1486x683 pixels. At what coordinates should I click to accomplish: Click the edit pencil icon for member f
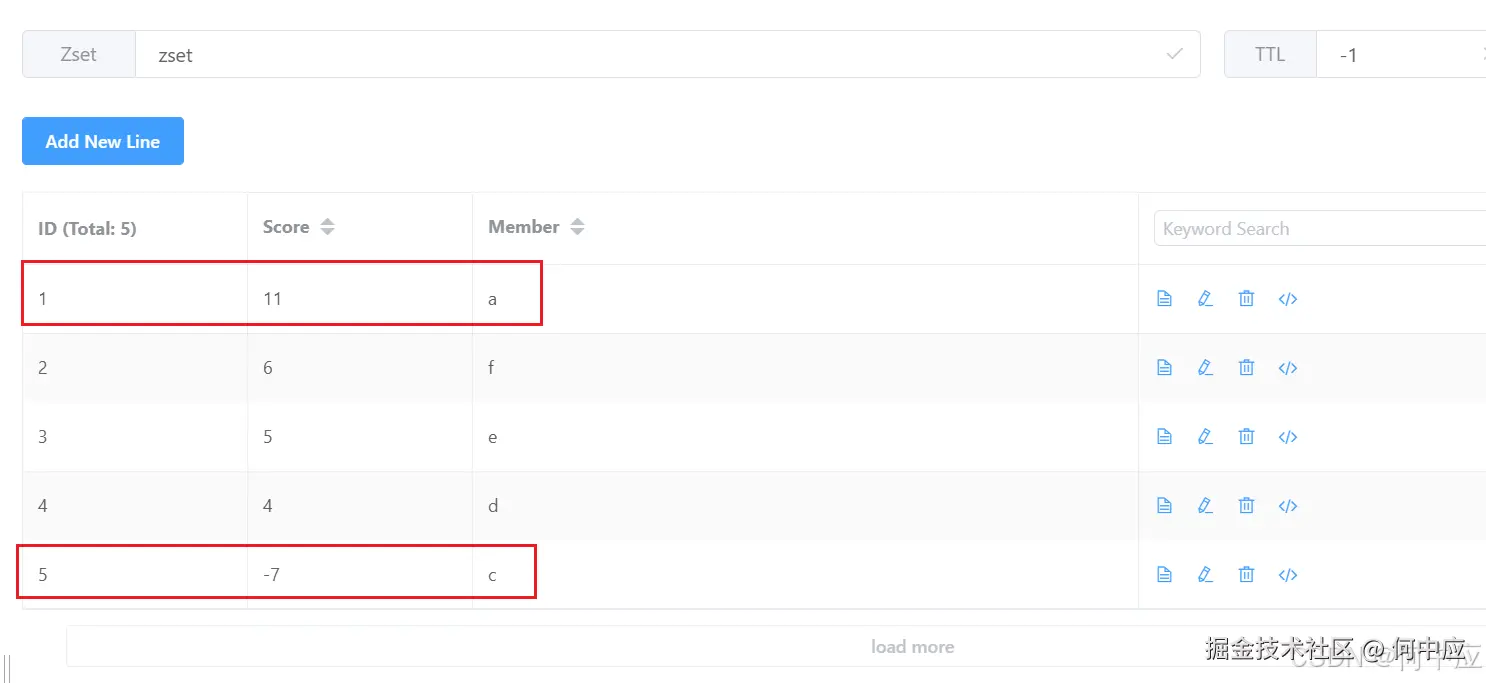click(x=1205, y=368)
